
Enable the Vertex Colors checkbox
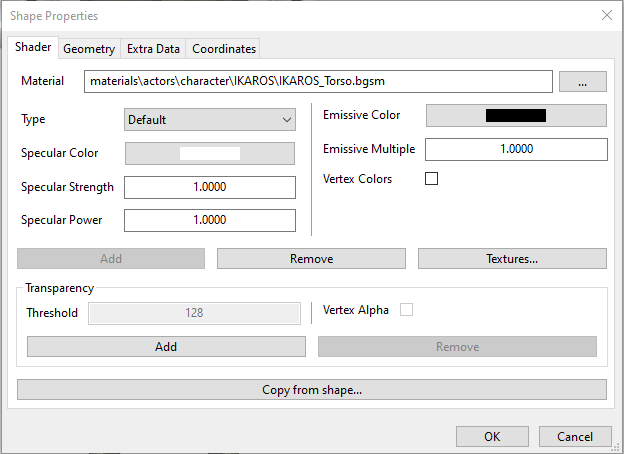(432, 179)
